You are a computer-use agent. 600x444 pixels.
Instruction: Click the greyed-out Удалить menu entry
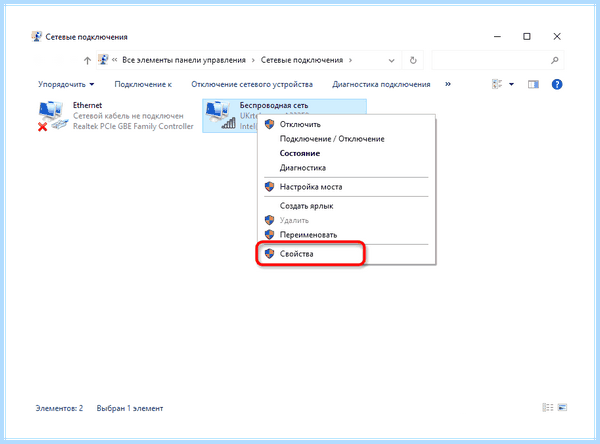click(x=346, y=220)
